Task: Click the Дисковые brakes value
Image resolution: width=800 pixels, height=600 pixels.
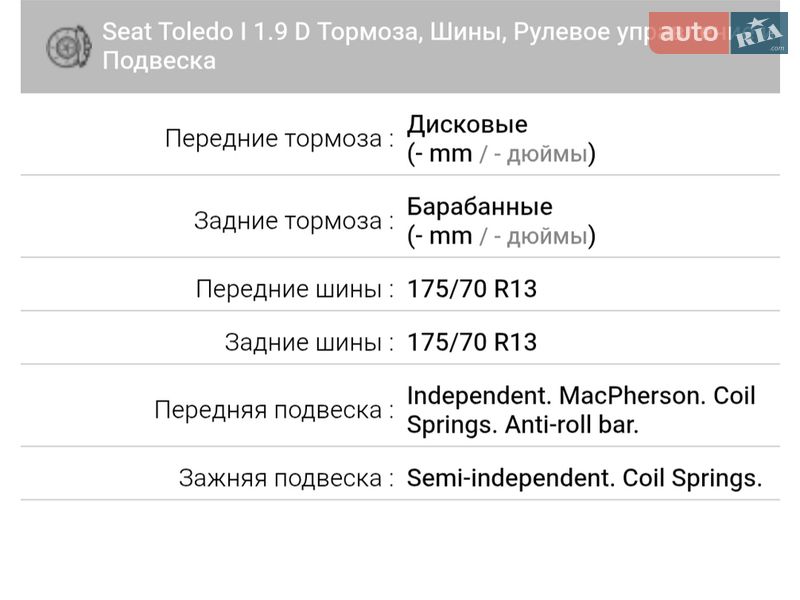Action: (470, 125)
